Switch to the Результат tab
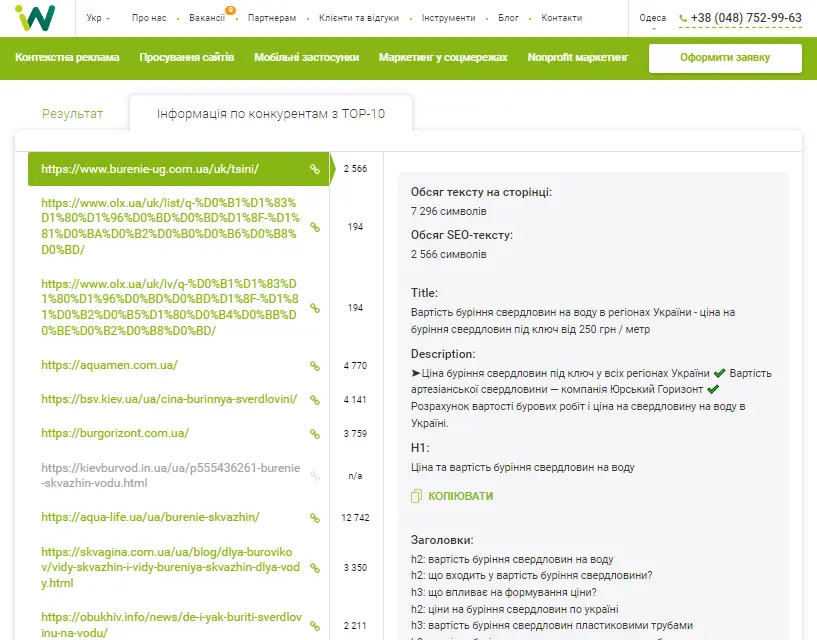The image size is (817, 640). pos(72,114)
